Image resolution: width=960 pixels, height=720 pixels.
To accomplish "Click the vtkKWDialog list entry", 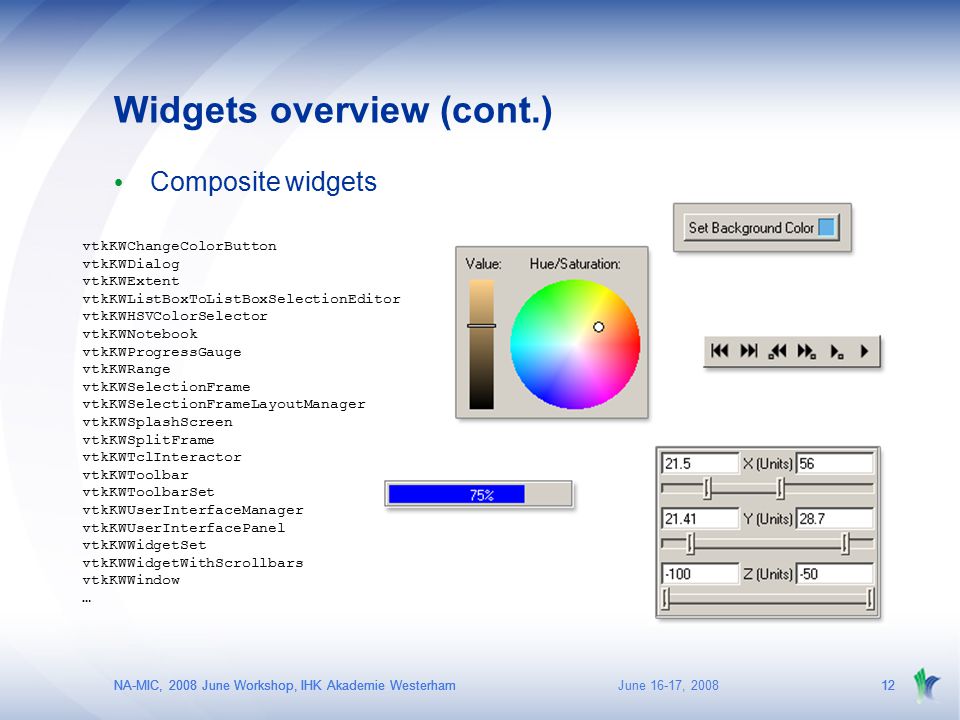I will coord(131,264).
